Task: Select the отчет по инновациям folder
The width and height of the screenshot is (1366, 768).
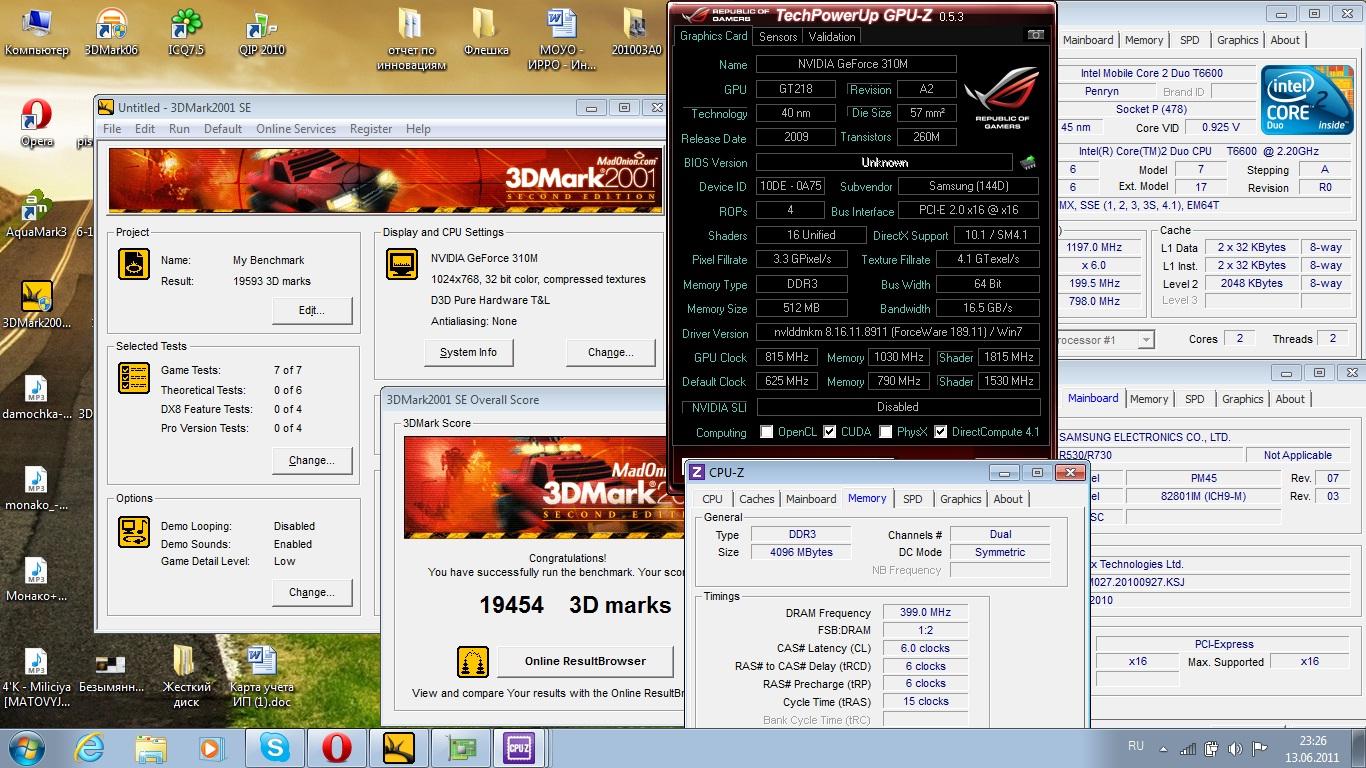Action: pos(411,38)
